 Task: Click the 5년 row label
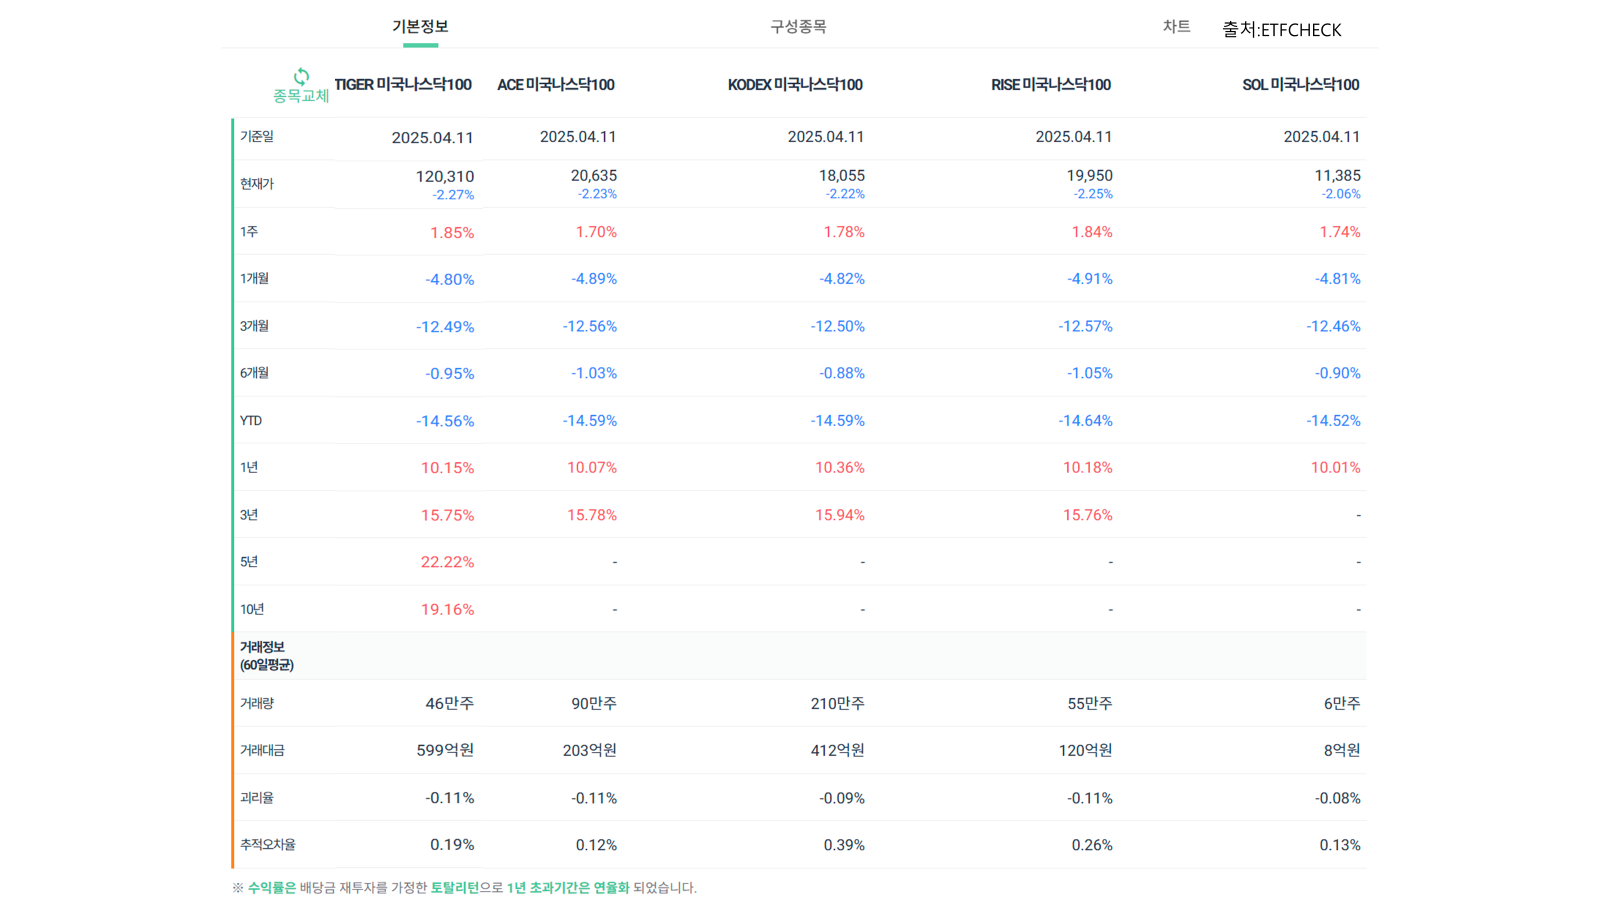point(249,562)
